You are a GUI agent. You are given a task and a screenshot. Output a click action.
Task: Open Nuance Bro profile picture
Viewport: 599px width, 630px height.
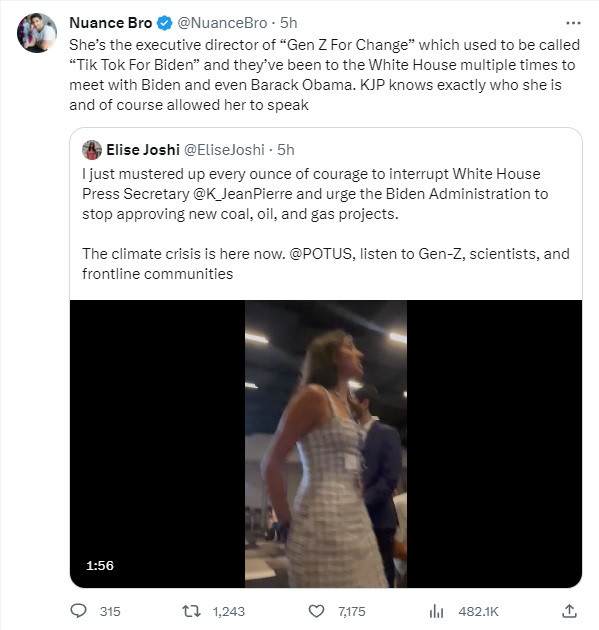coord(37,33)
